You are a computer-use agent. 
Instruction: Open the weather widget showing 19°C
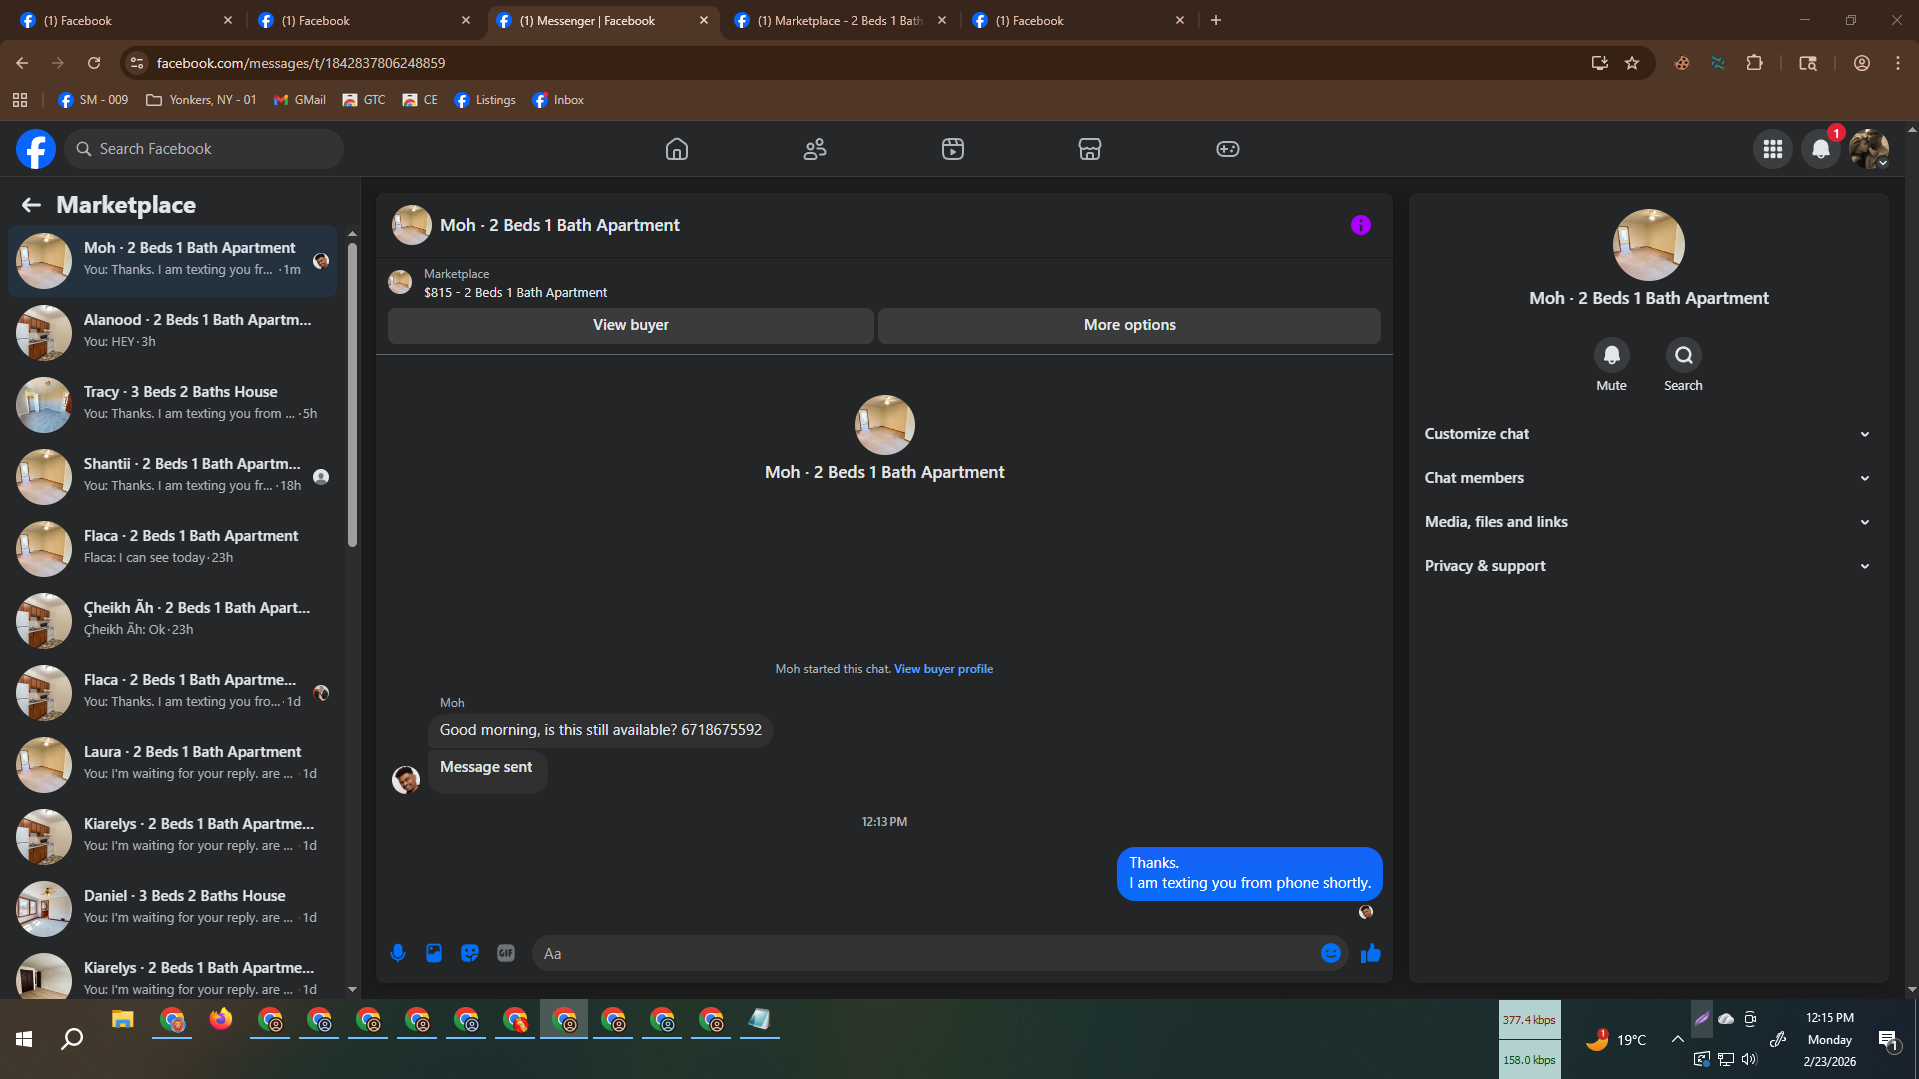1615,1039
